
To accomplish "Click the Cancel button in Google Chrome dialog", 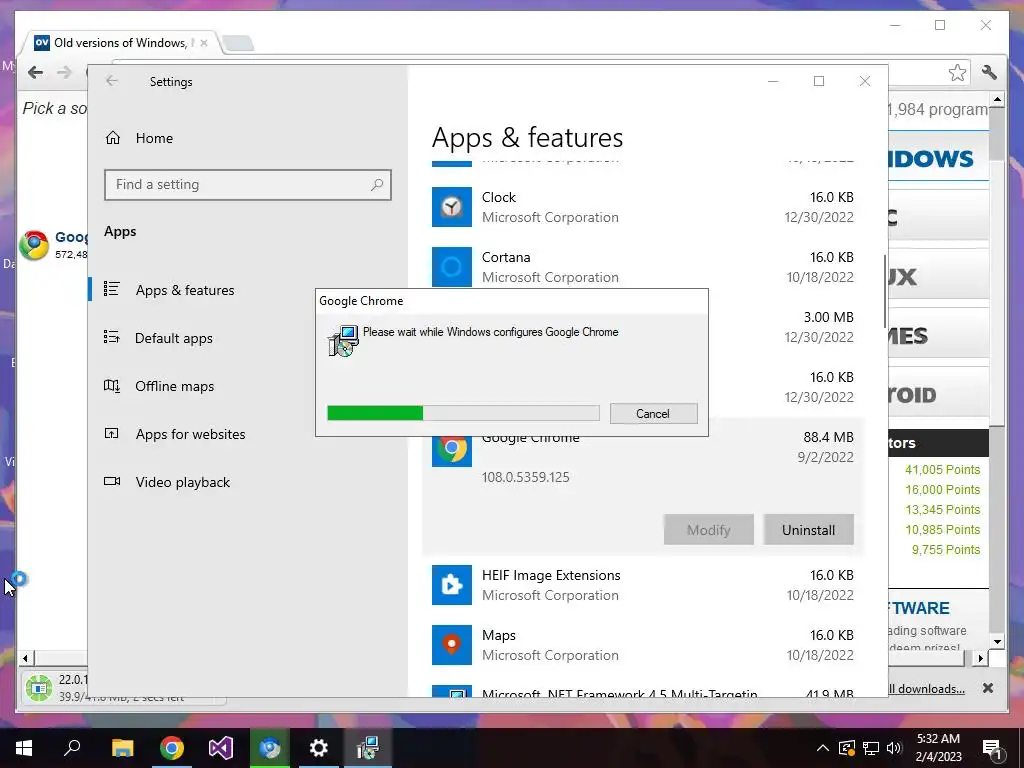I will point(653,413).
